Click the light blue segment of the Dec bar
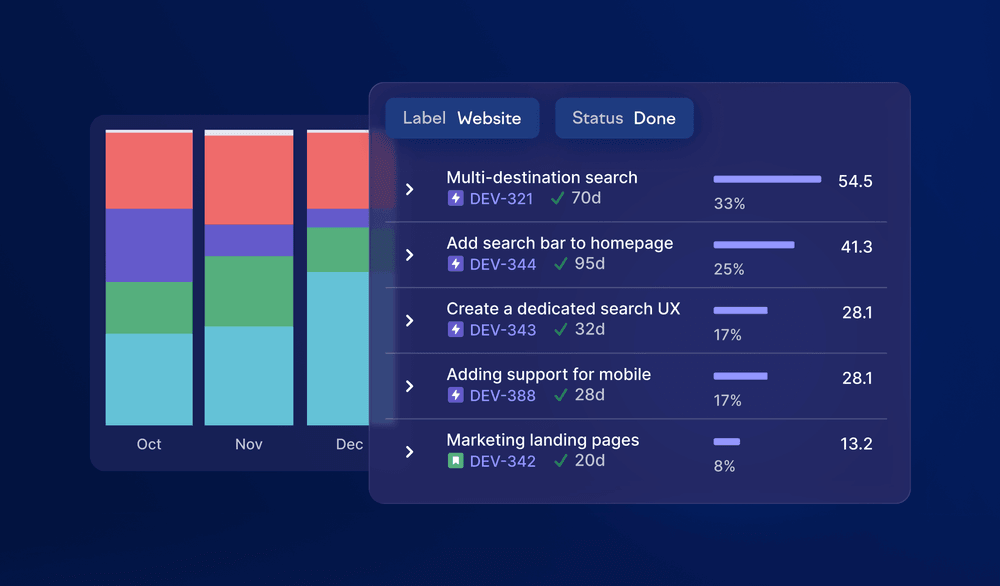Viewport: 1000px width, 586px height. pyautogui.click(x=337, y=348)
